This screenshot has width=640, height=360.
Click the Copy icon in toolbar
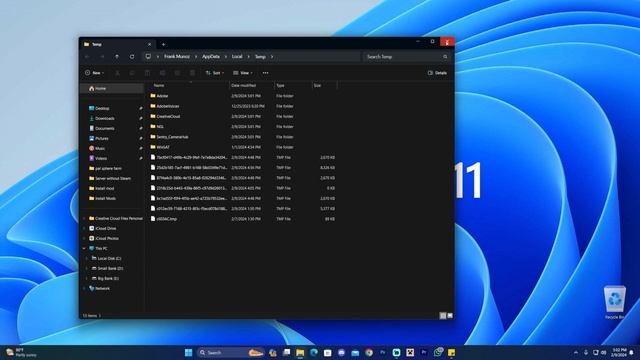132,73
